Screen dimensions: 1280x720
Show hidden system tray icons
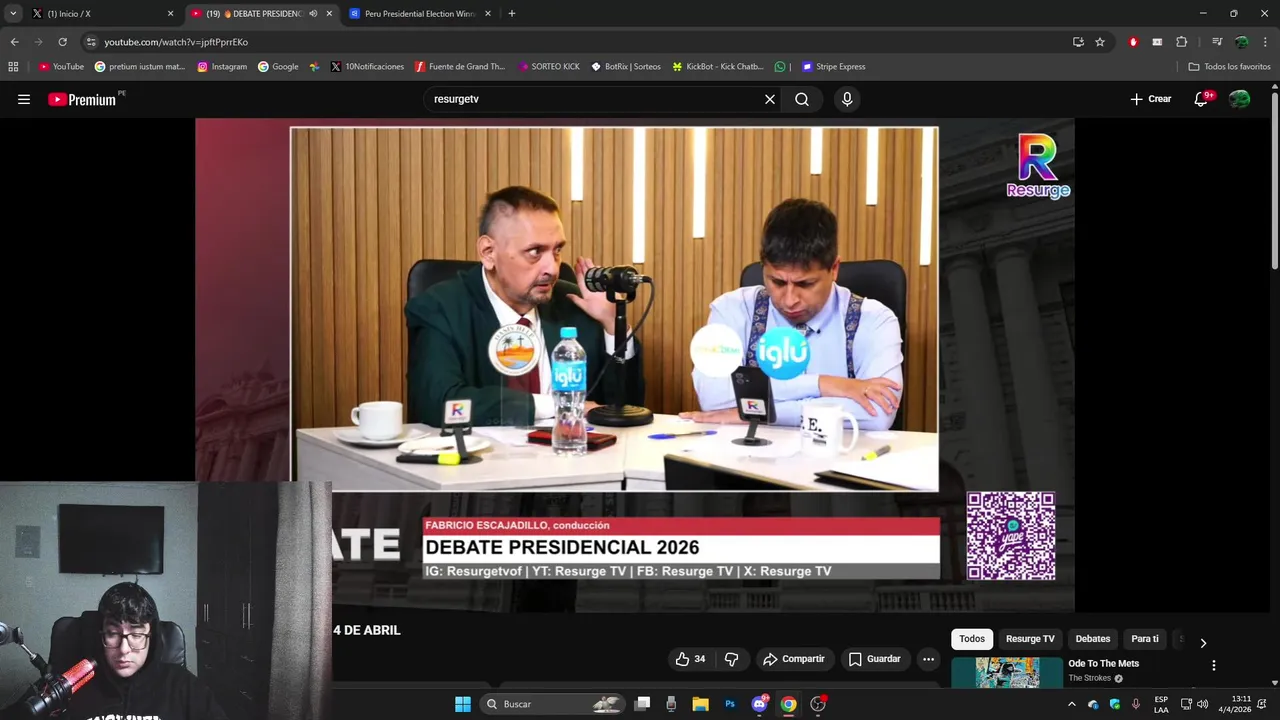[x=1072, y=704]
